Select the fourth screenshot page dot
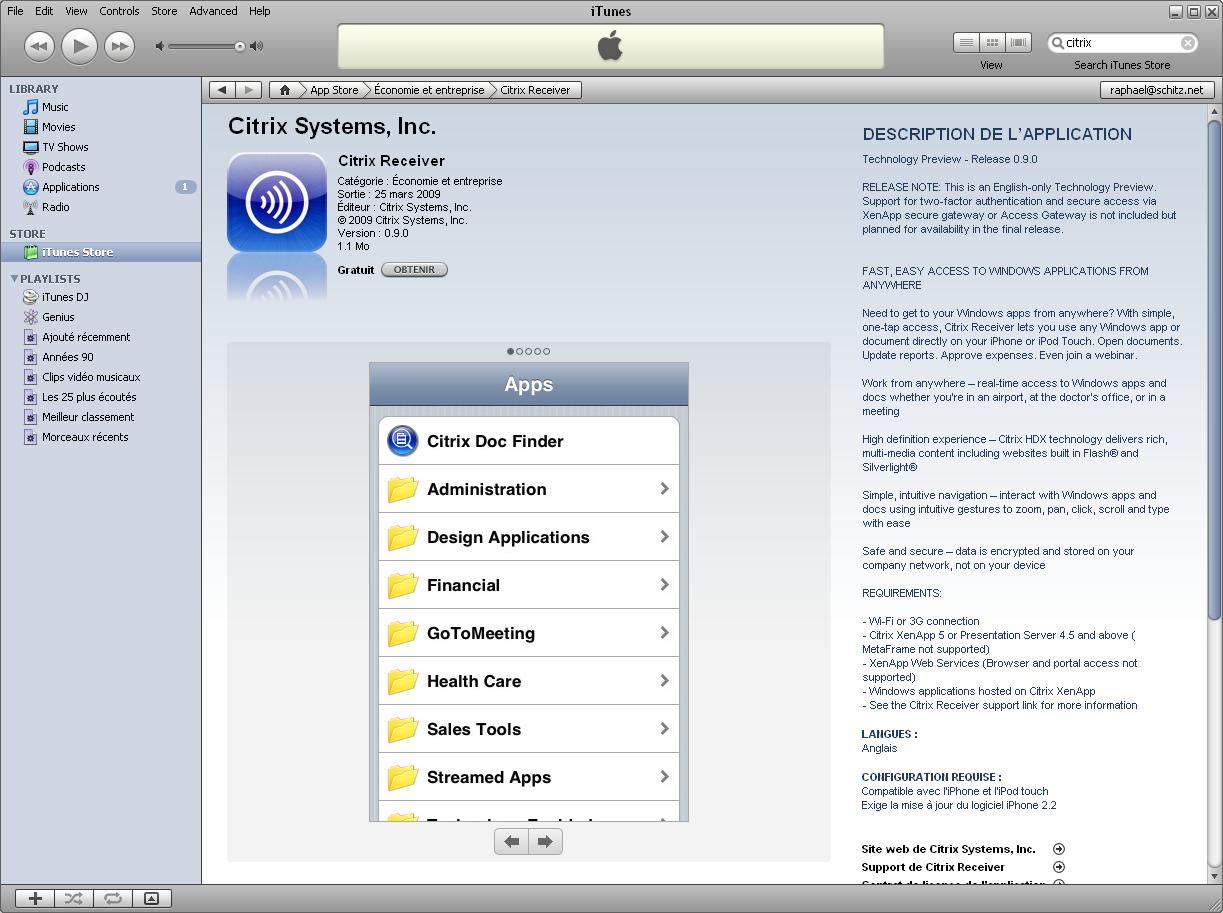Screen dimensions: 1223x913 click(538, 351)
